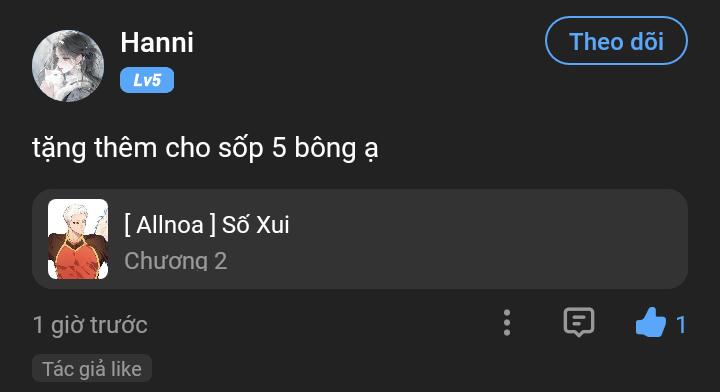The image size is (720, 392).
Task: View the girl-with-cat avatar picture
Action: click(68, 66)
